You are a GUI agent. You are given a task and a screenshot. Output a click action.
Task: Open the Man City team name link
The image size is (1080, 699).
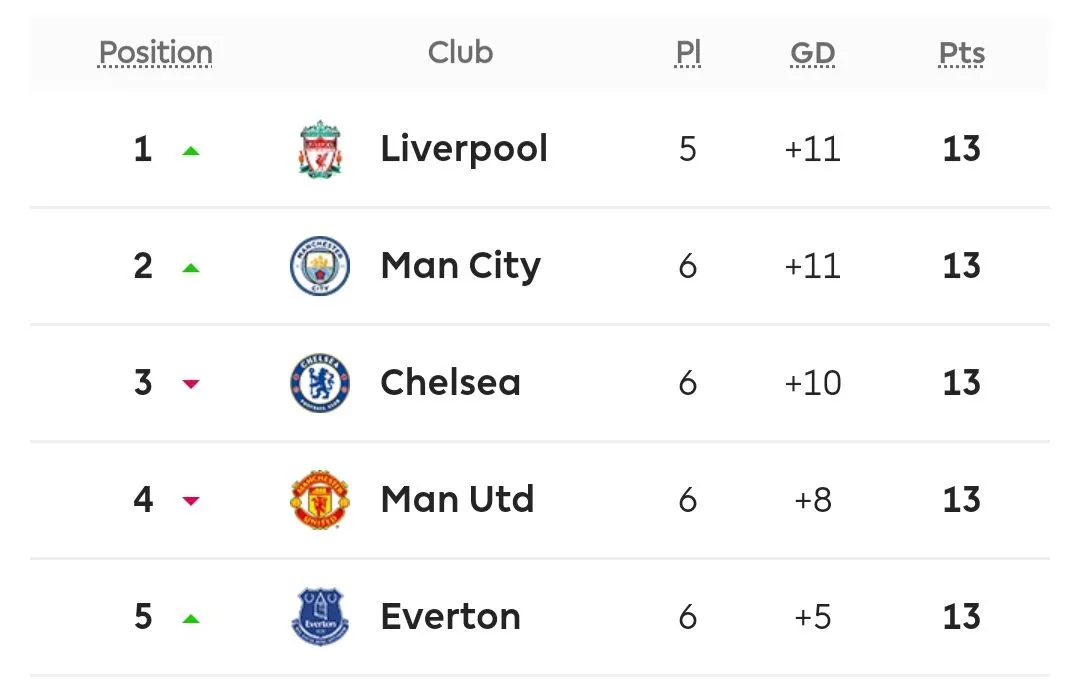click(460, 266)
